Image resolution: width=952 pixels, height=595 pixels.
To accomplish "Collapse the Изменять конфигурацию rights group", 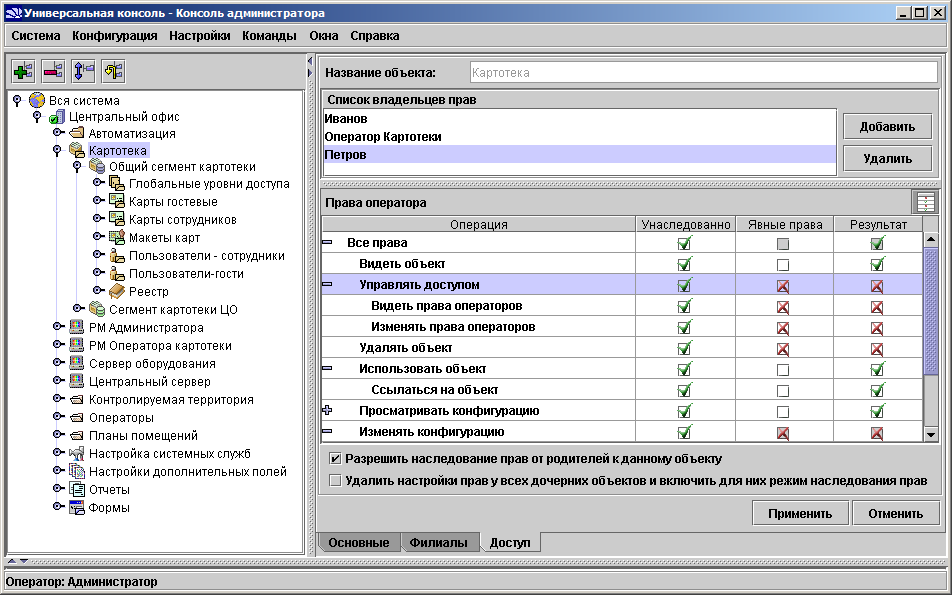I will coord(327,431).
